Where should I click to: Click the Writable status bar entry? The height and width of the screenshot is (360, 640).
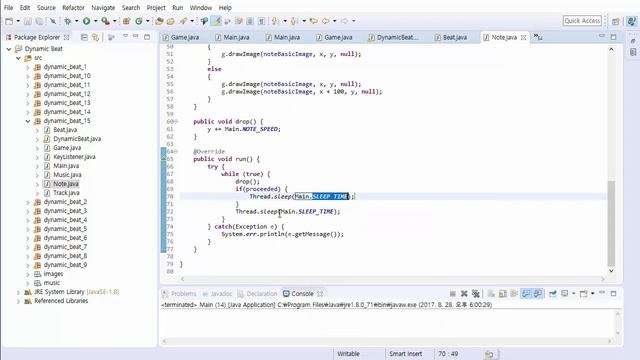tap(348, 354)
